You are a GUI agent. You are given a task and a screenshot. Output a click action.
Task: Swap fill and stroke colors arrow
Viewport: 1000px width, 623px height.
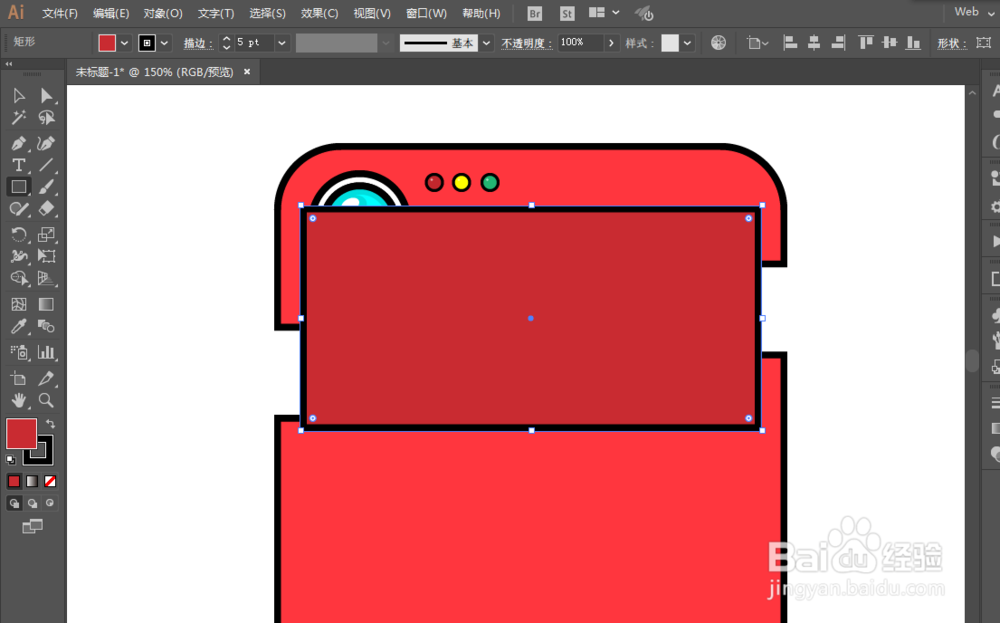50,424
